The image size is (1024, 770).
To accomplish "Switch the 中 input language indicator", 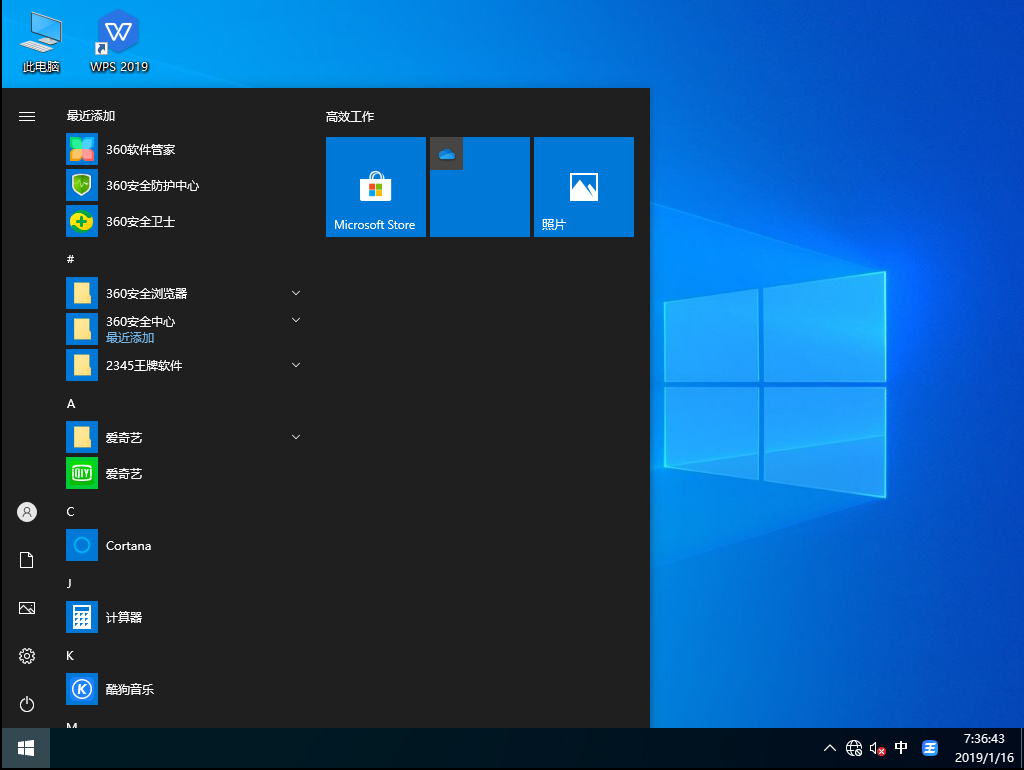I will (901, 748).
